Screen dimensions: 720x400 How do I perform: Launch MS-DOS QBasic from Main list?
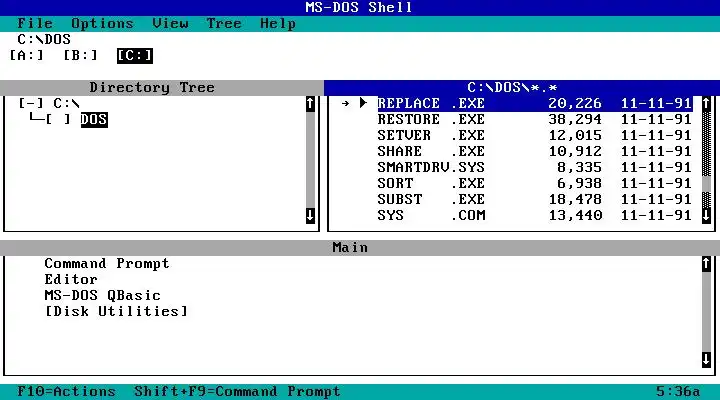tap(102, 295)
